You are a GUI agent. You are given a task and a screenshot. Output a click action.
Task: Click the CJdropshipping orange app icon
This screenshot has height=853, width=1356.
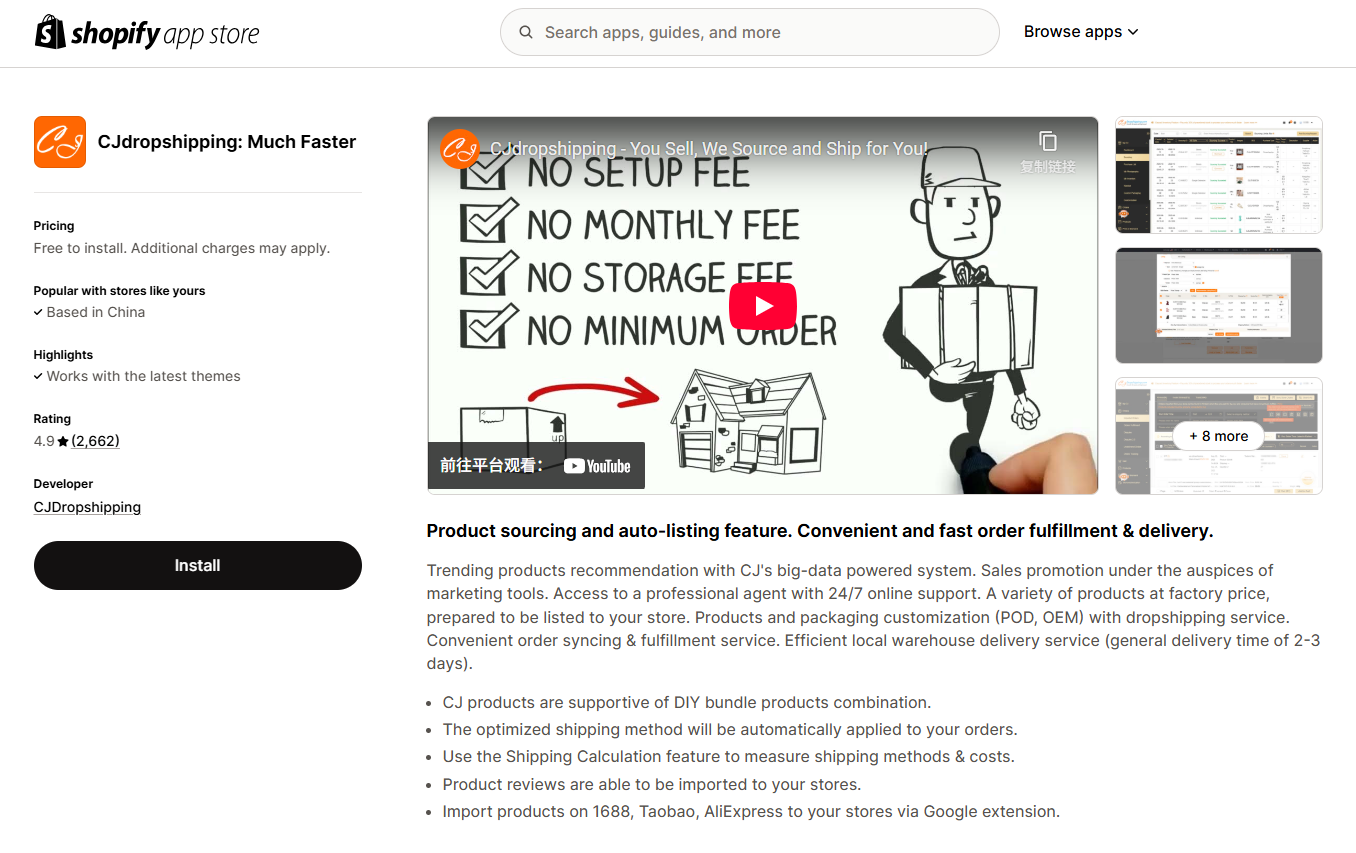(x=60, y=142)
